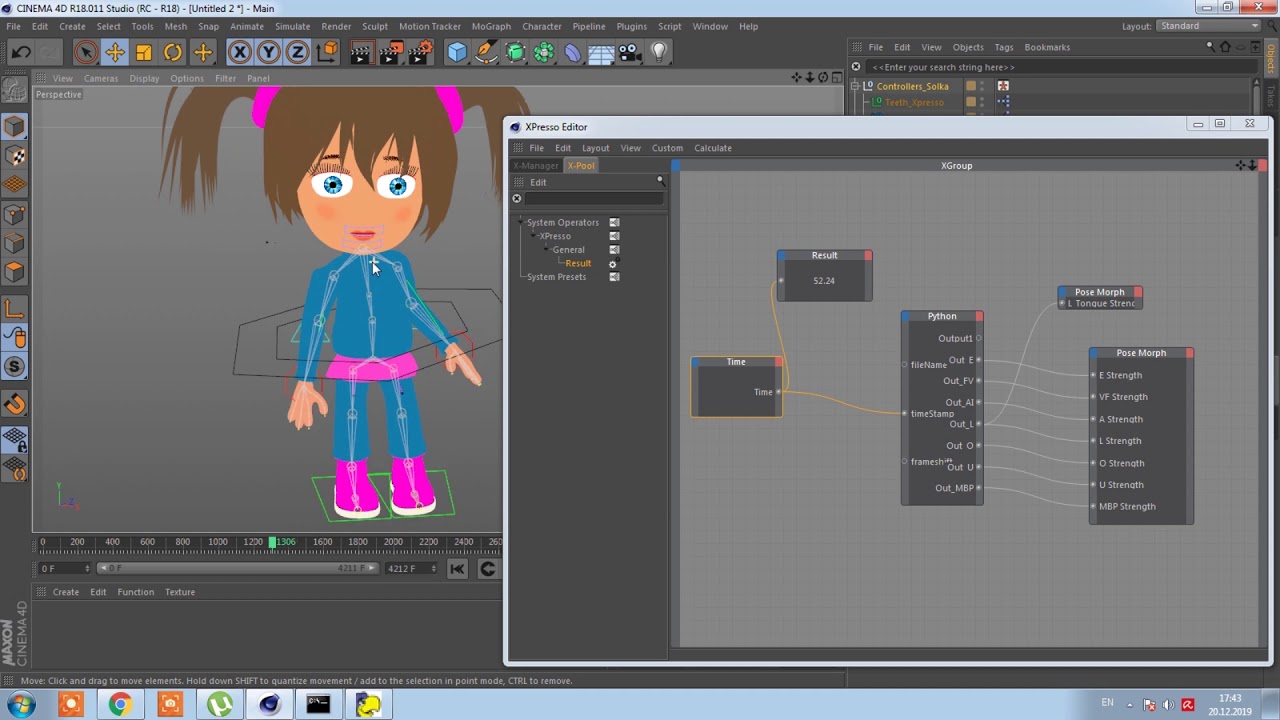Activate the Rotate tool
The image size is (1280, 720).
173,52
